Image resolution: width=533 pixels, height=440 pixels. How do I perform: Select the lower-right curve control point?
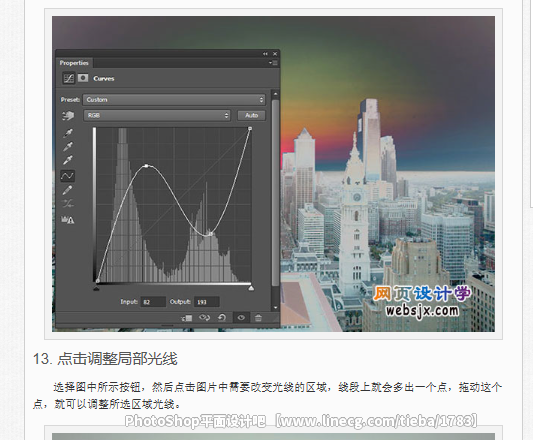(210, 234)
